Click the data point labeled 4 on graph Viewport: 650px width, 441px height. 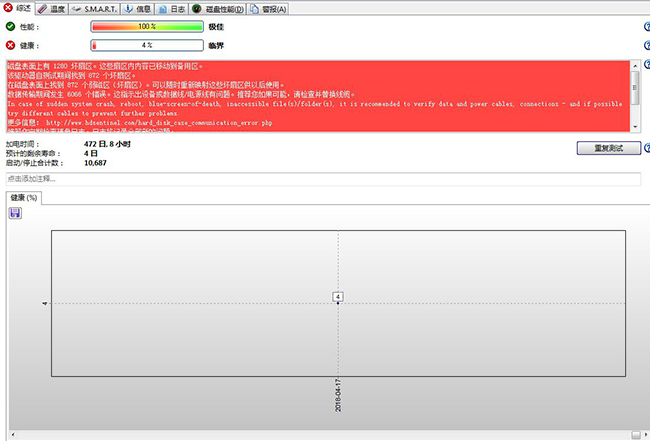tap(338, 297)
